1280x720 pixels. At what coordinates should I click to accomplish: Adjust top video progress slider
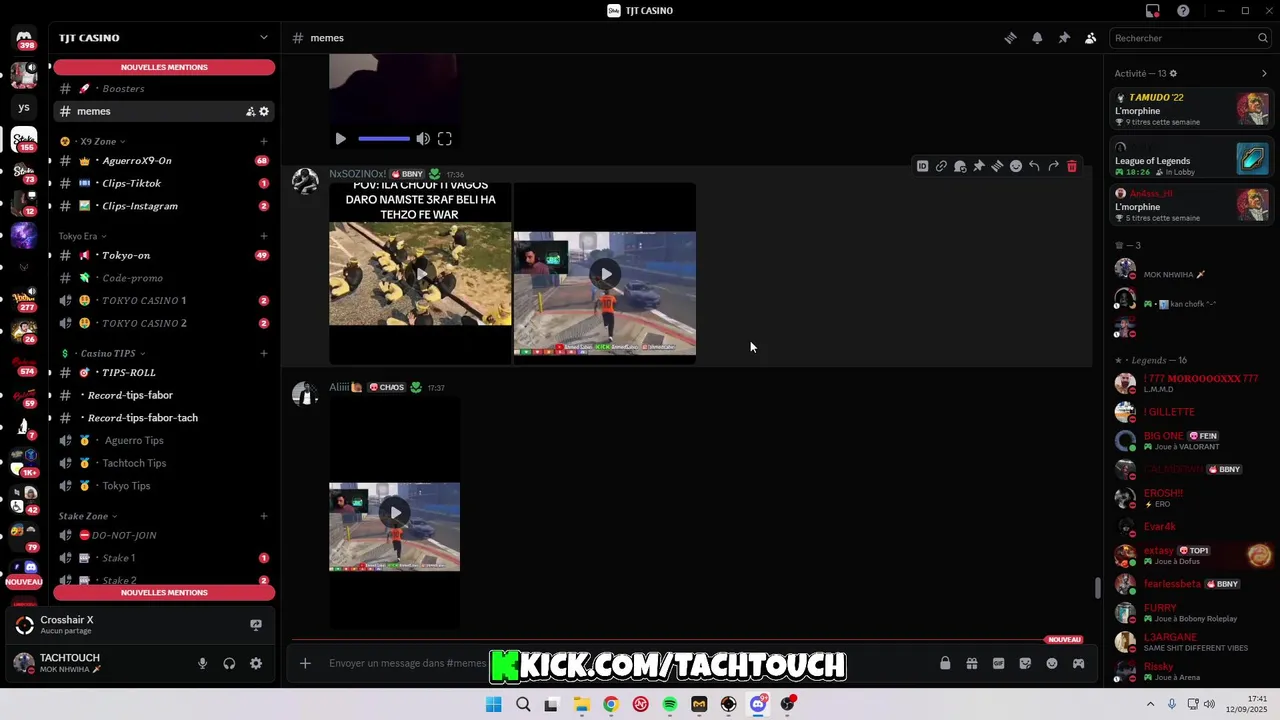point(384,139)
